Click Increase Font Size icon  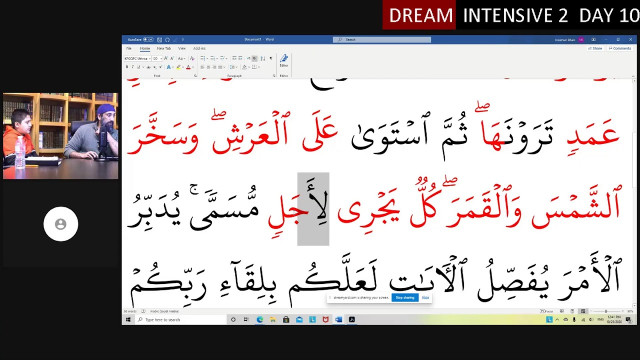(166, 58)
